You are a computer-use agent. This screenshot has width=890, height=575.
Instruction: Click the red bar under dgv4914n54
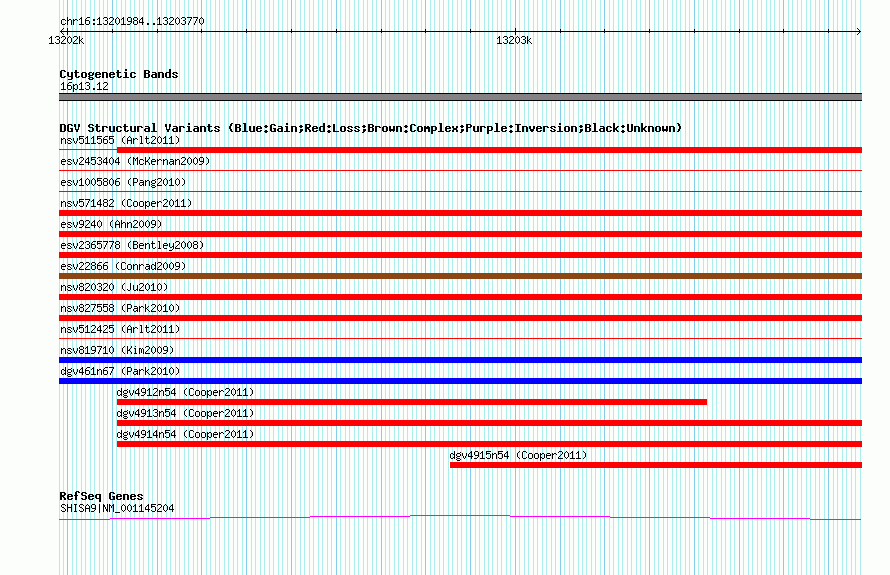click(489, 444)
